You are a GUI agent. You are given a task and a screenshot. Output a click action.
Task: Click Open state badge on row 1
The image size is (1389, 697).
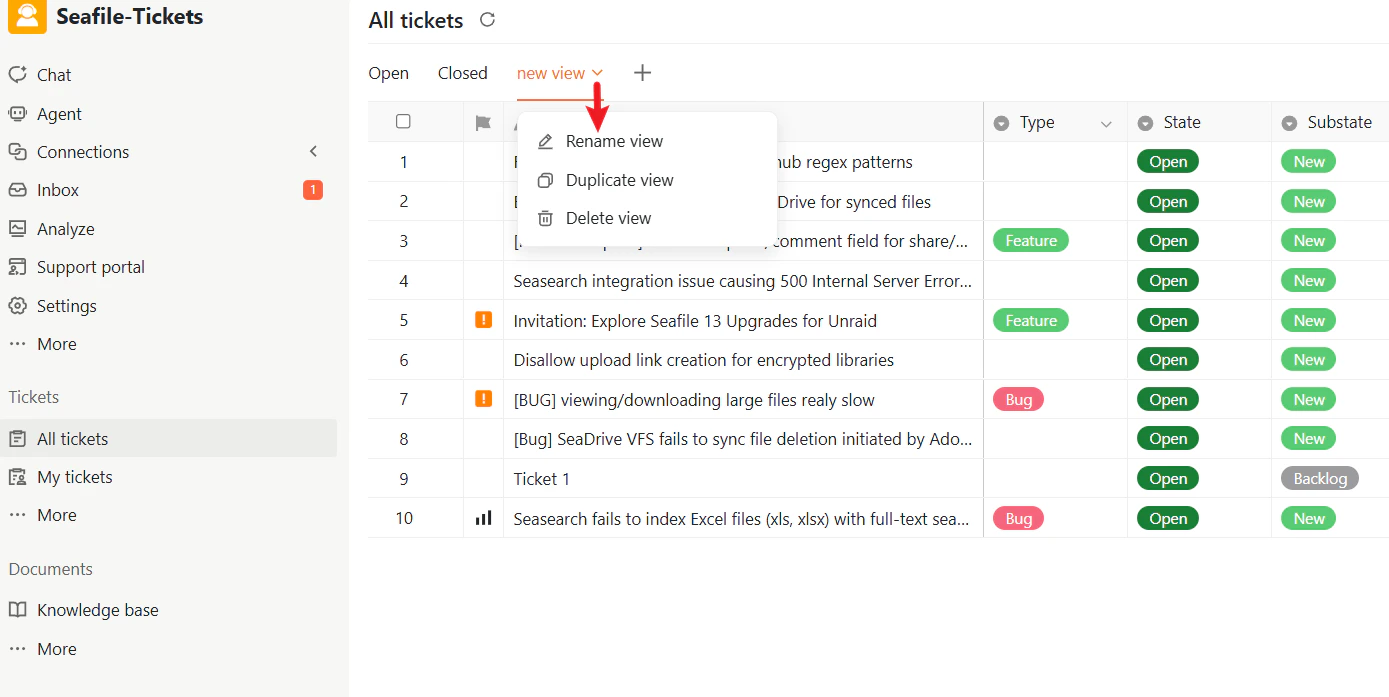pyautogui.click(x=1168, y=162)
